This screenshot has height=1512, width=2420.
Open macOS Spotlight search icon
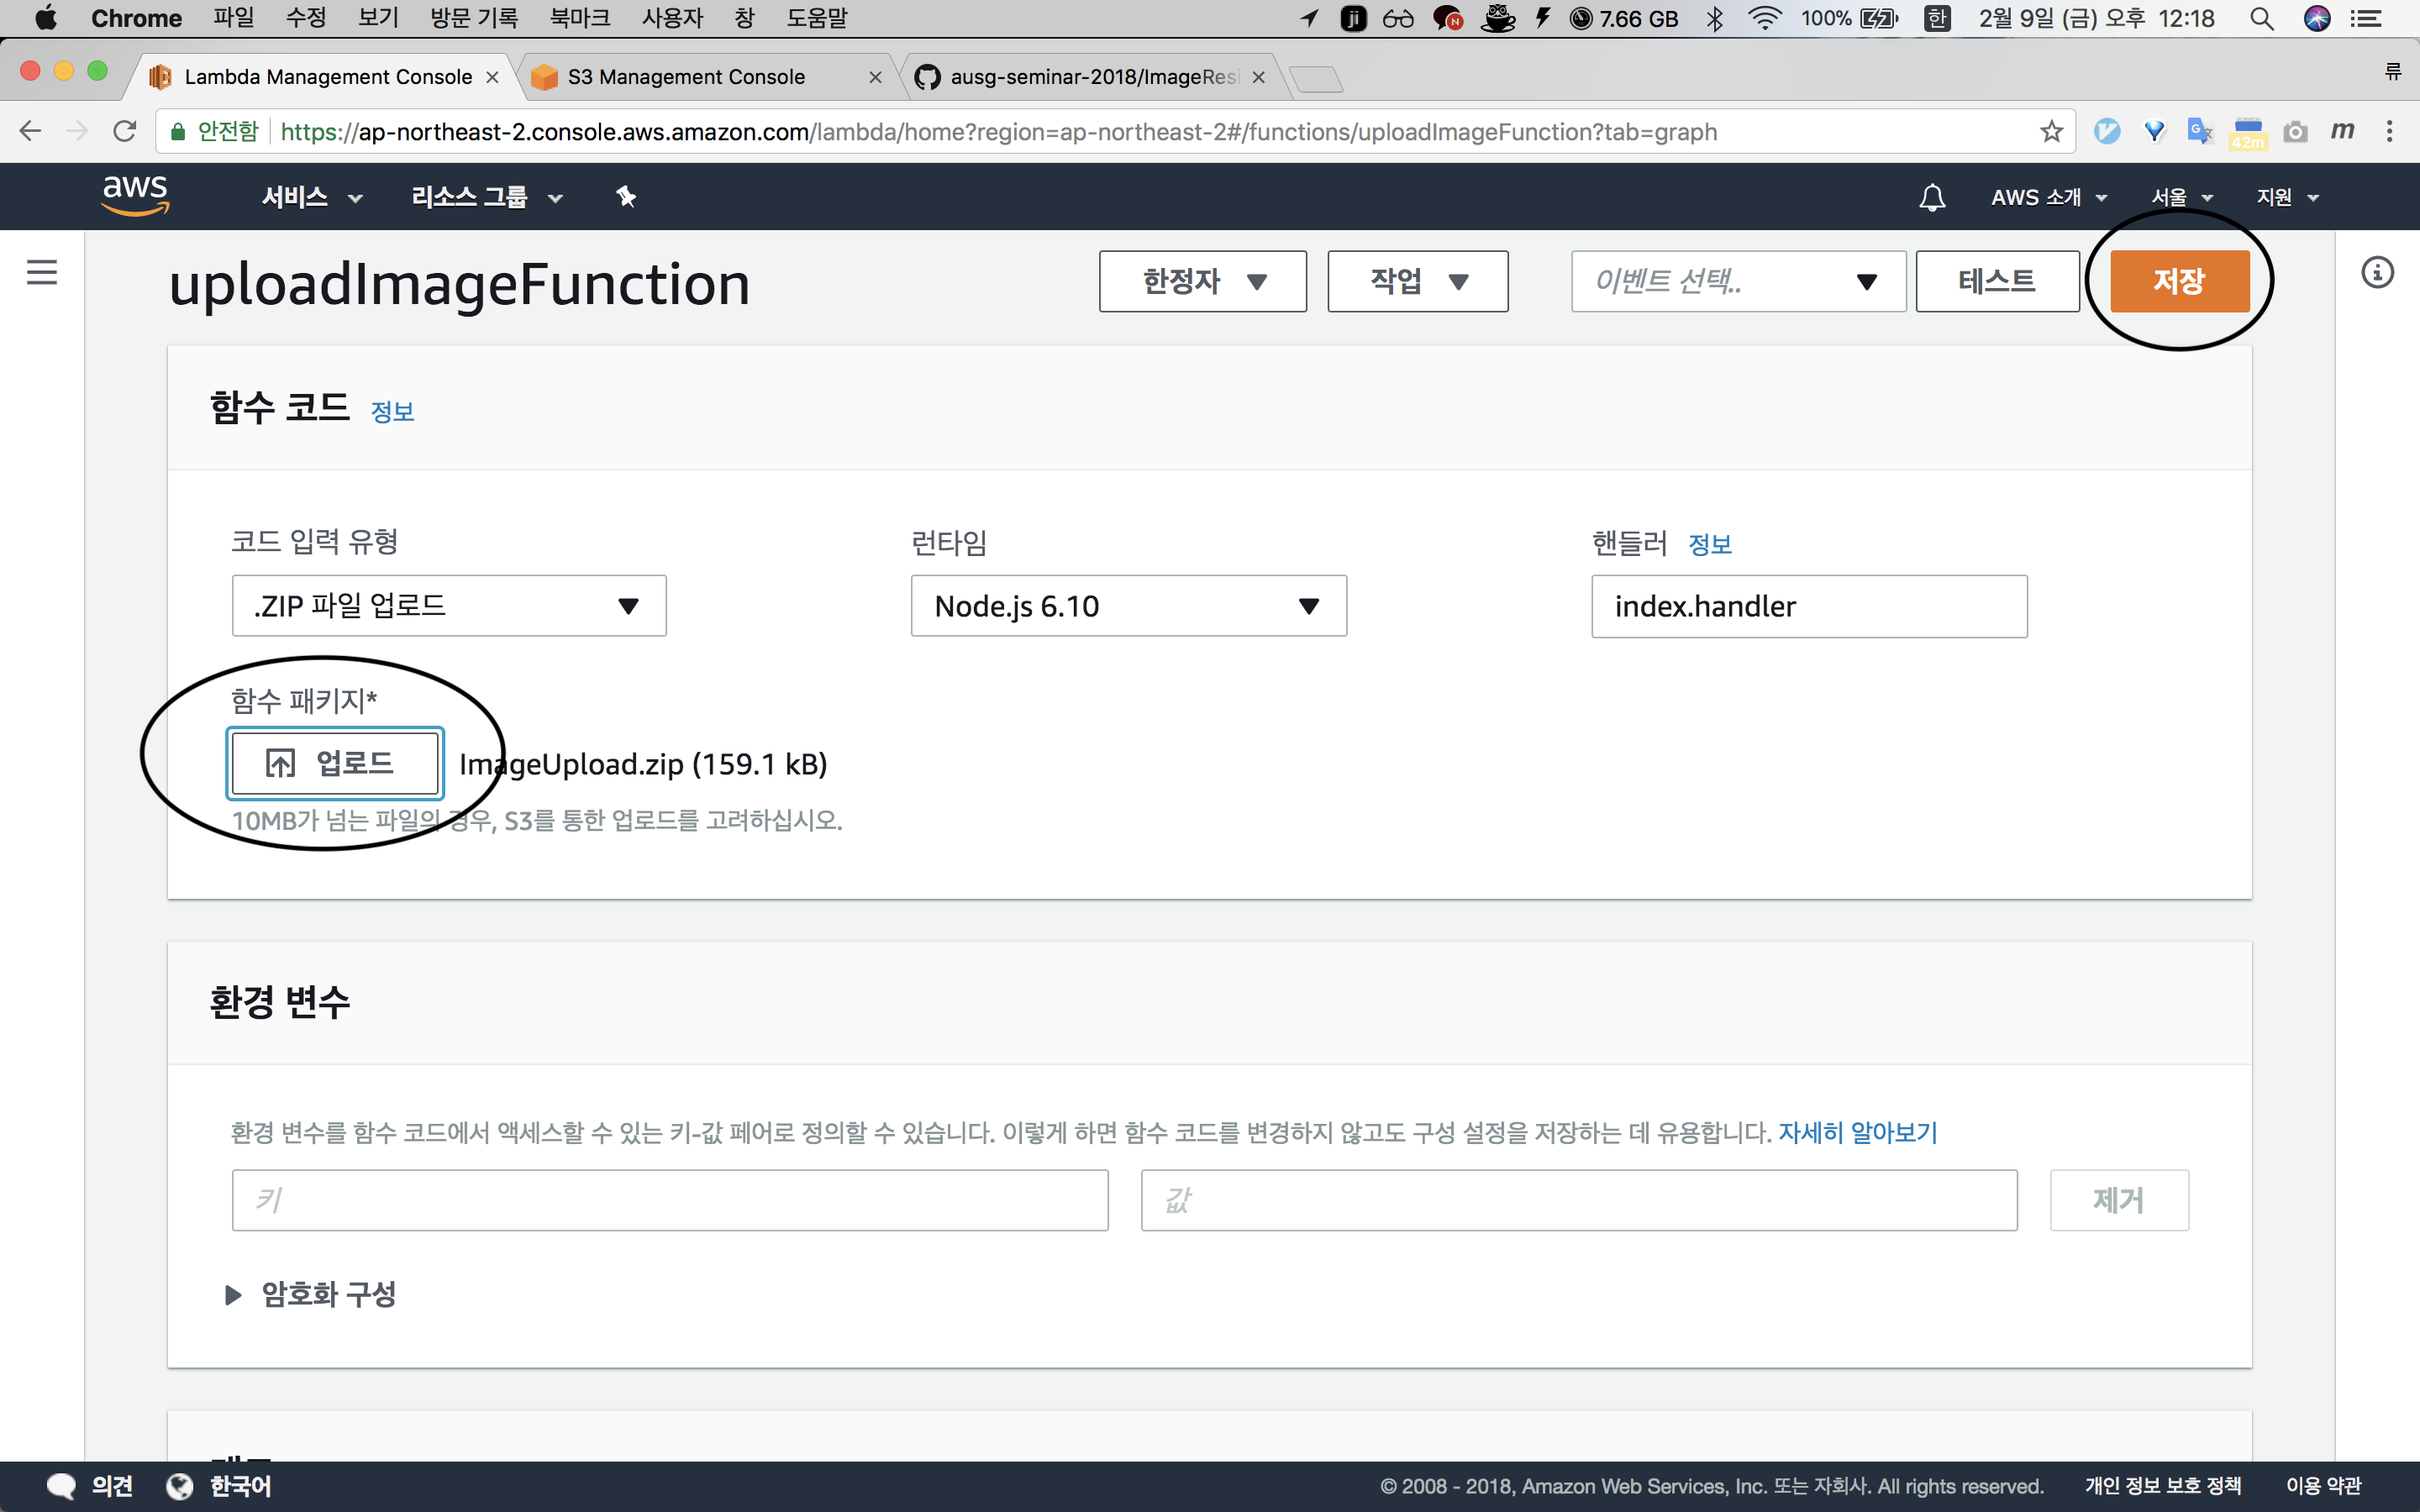pos(2262,18)
